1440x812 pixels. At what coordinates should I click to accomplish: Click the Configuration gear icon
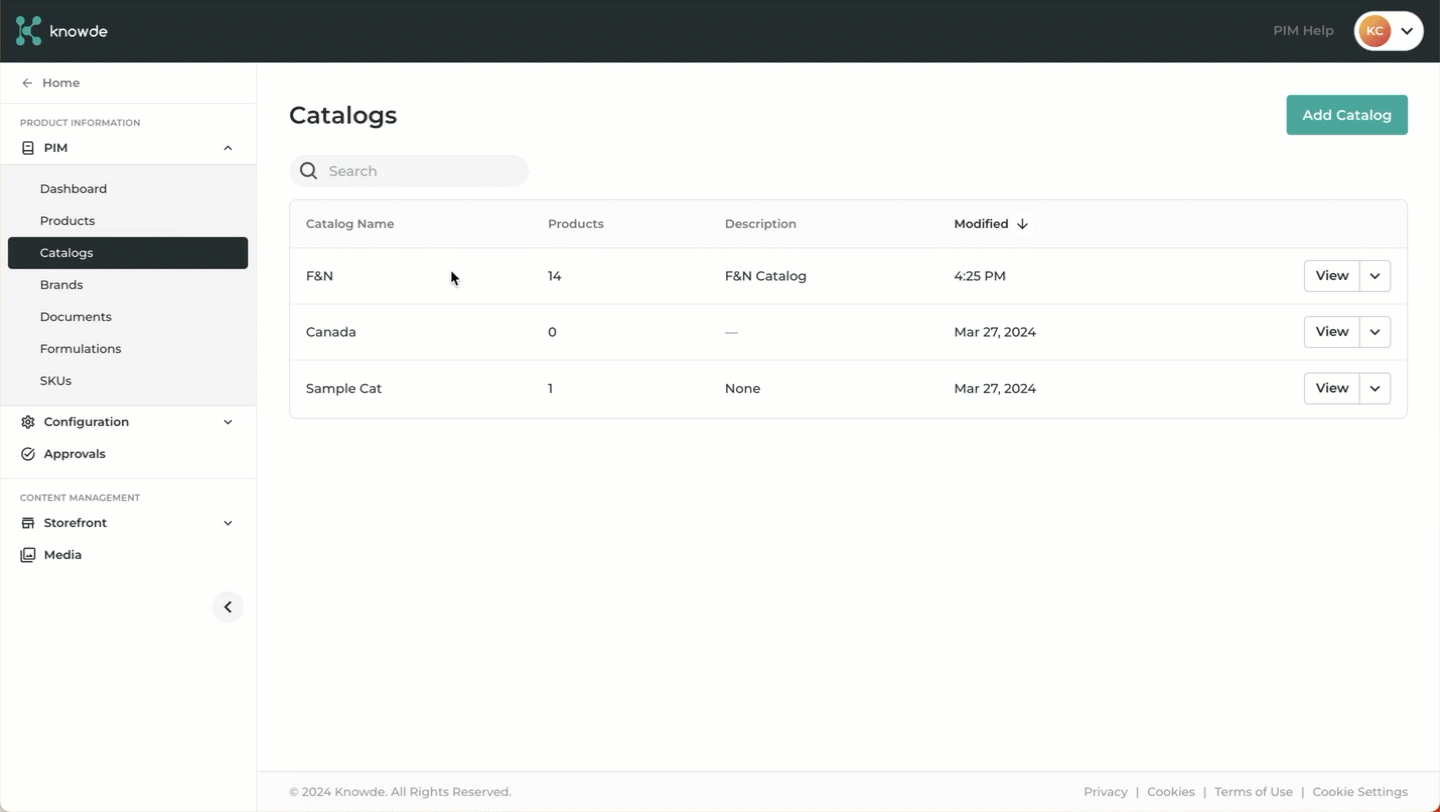click(27, 421)
